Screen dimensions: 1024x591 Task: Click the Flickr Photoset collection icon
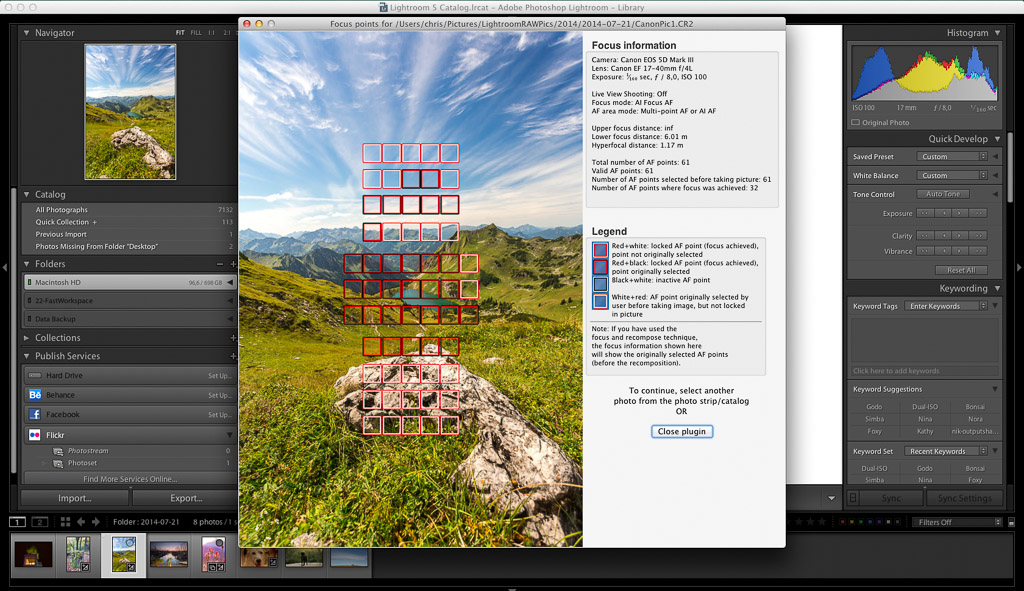pyautogui.click(x=58, y=463)
